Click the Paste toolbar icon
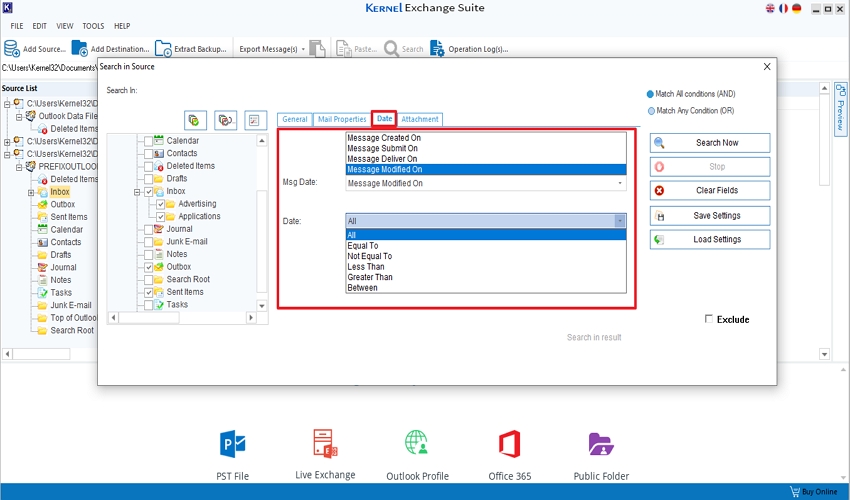850x500 pixels. [x=344, y=48]
